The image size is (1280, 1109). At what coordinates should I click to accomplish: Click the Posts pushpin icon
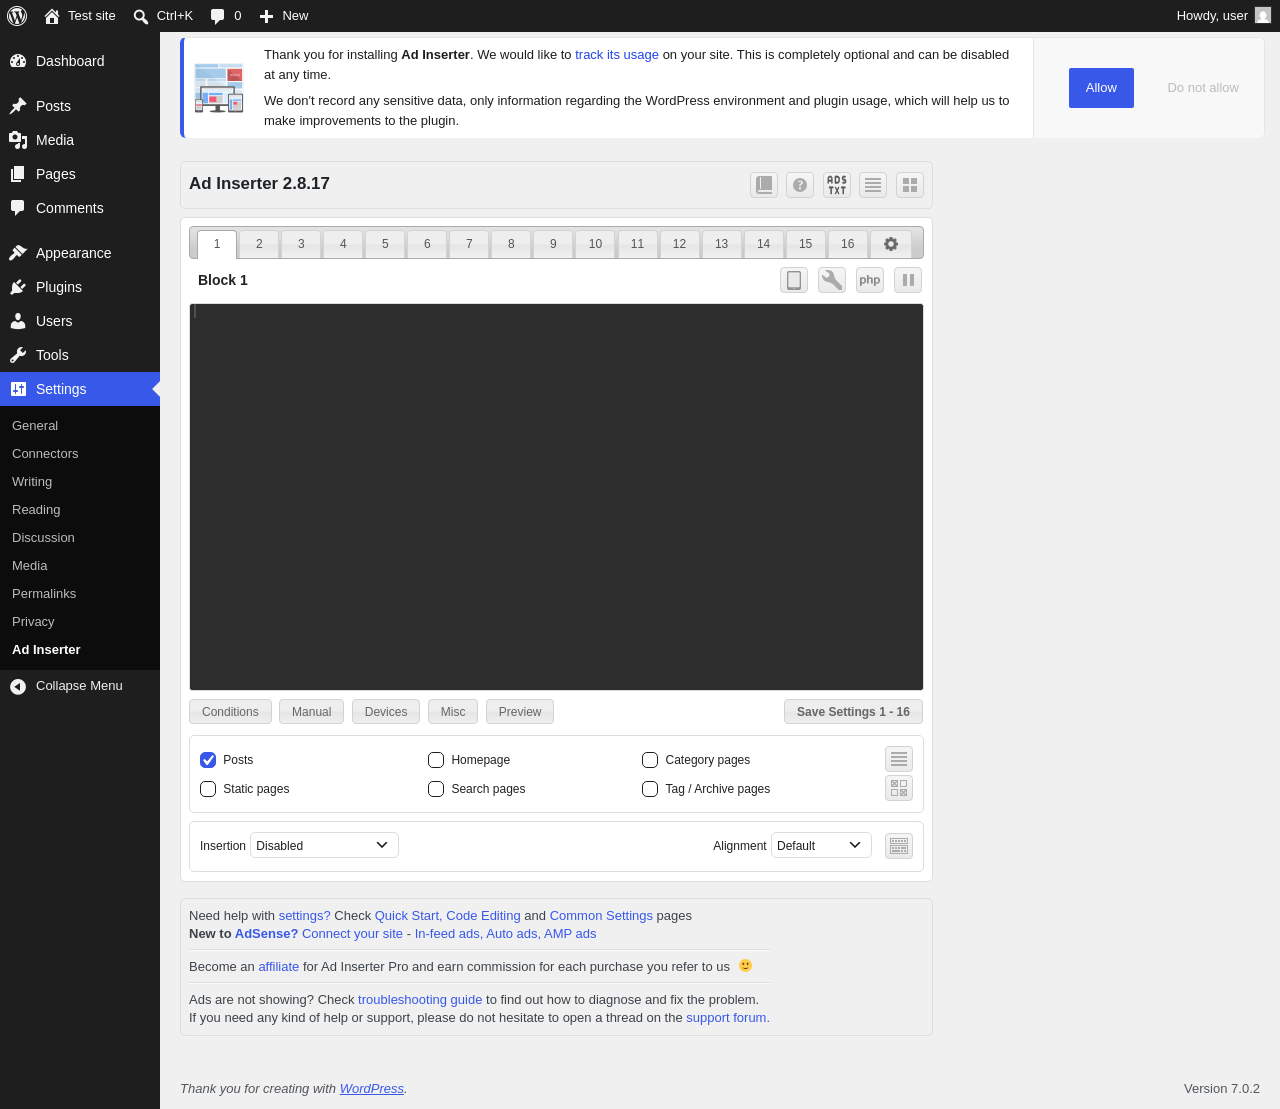pyautogui.click(x=18, y=106)
